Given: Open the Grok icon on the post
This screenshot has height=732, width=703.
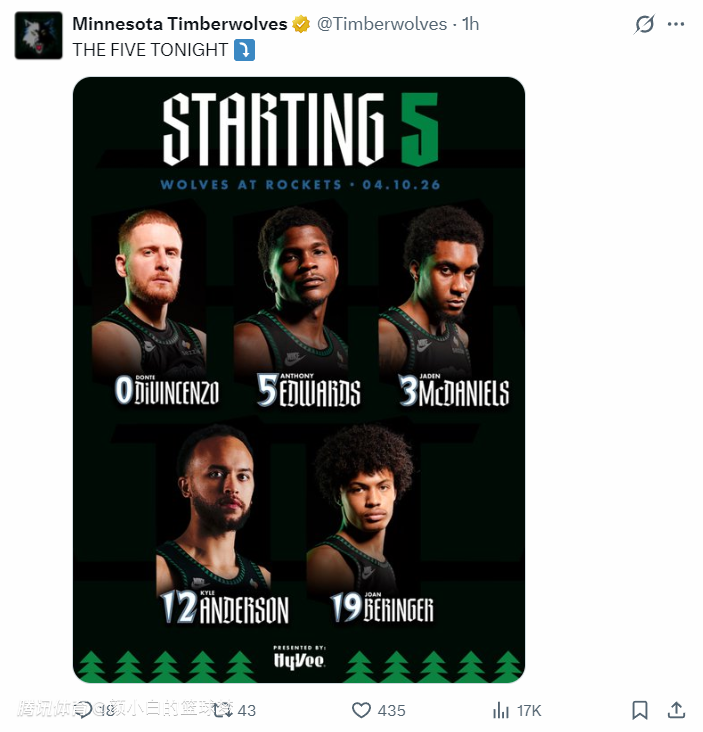Looking at the screenshot, I should tap(645, 25).
